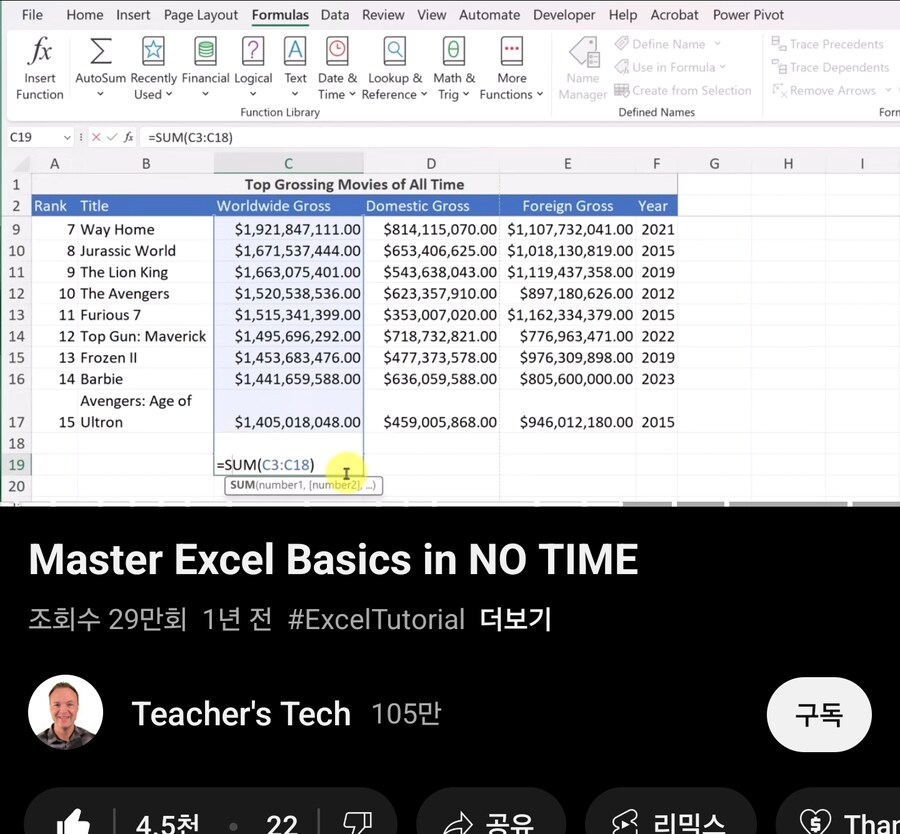Image resolution: width=900 pixels, height=834 pixels.
Task: Select the Foreign Gross header cell
Action: click(567, 206)
